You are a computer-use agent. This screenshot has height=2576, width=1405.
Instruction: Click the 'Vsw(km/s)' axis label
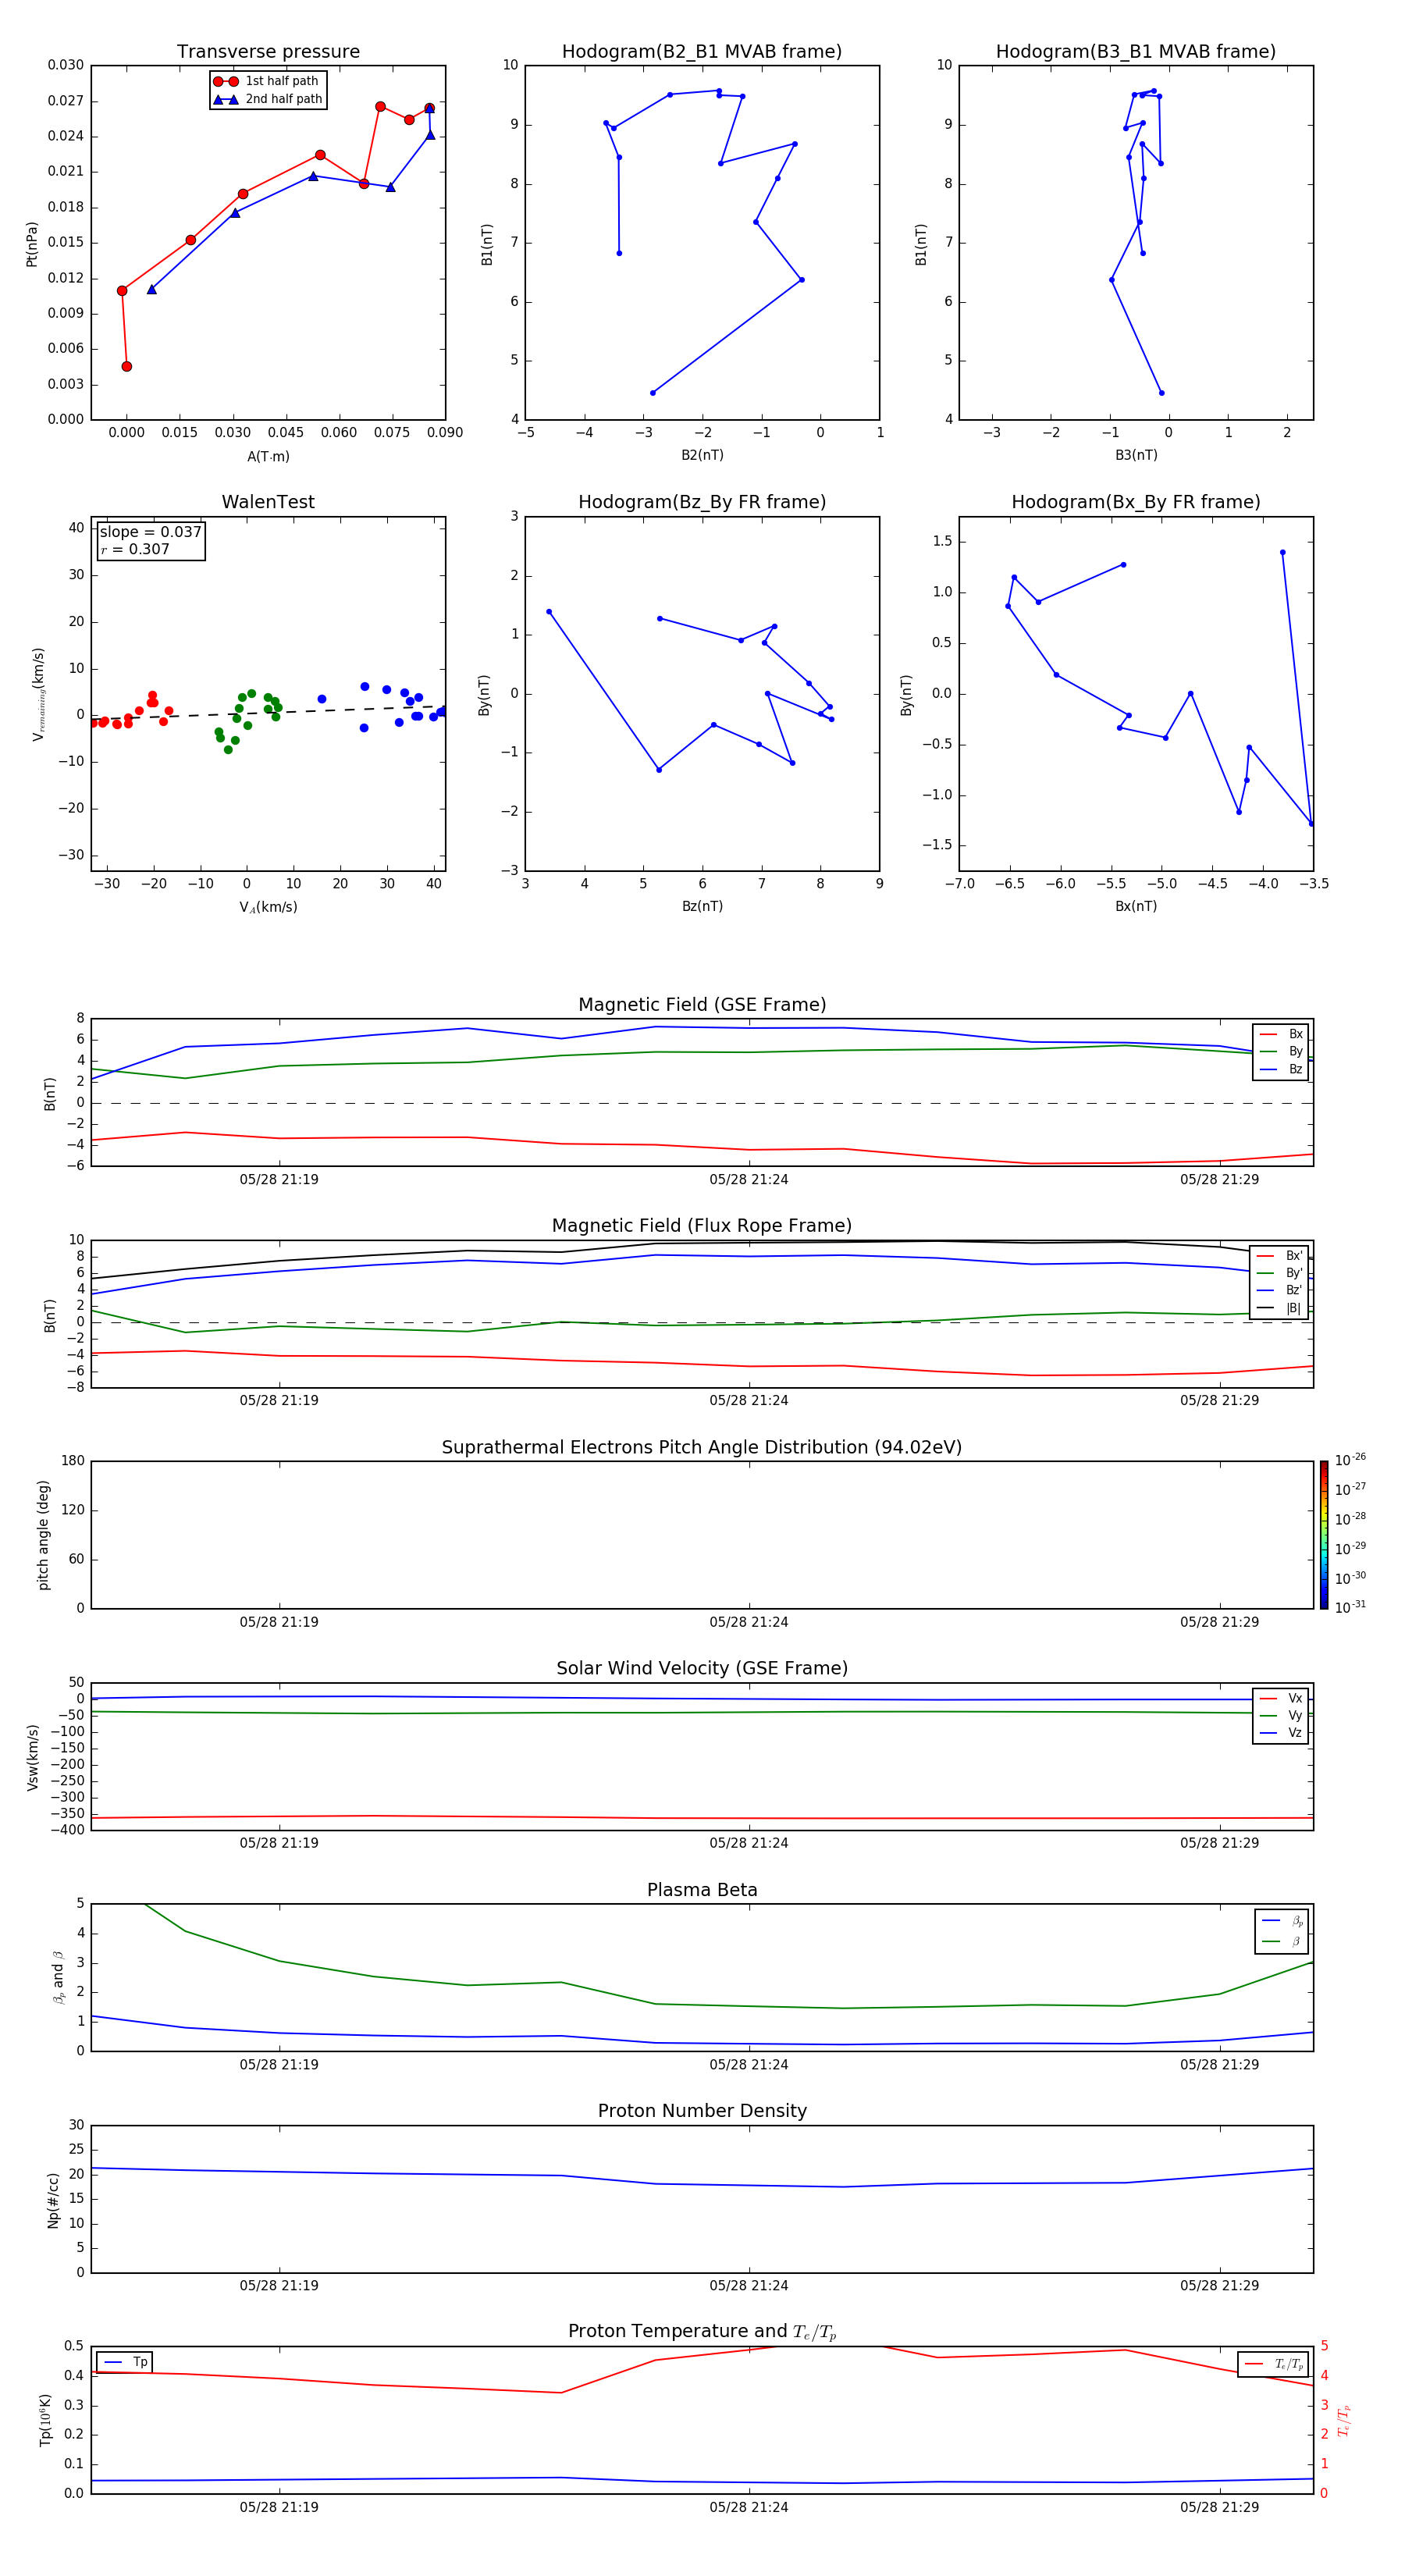(x=32, y=1757)
